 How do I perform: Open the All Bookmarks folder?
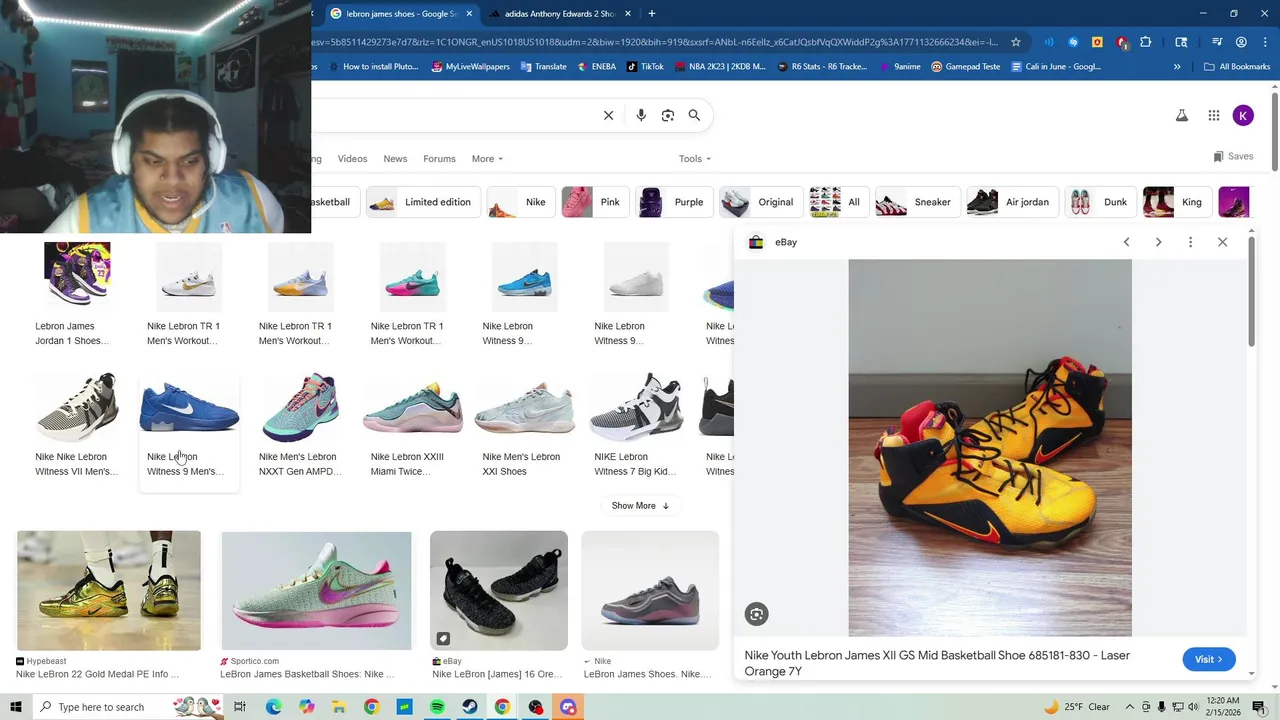1237,67
